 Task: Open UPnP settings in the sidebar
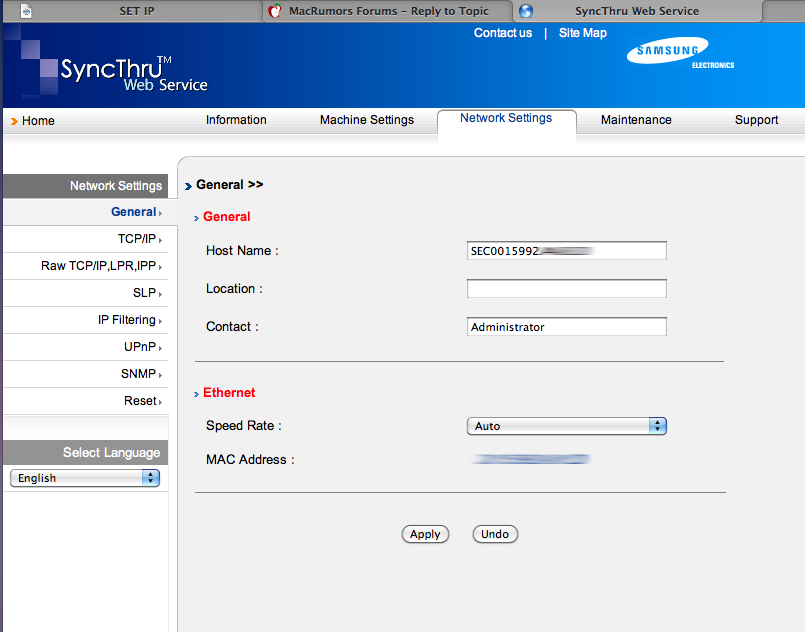(x=140, y=347)
